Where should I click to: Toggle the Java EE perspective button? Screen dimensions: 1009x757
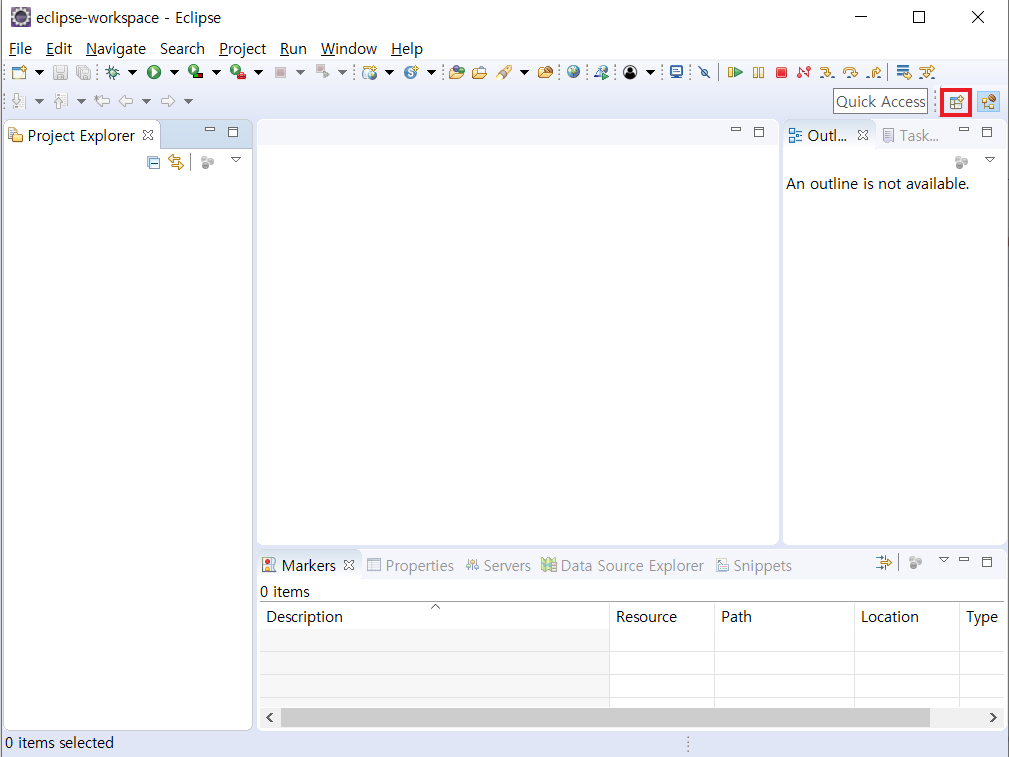pyautogui.click(x=988, y=102)
